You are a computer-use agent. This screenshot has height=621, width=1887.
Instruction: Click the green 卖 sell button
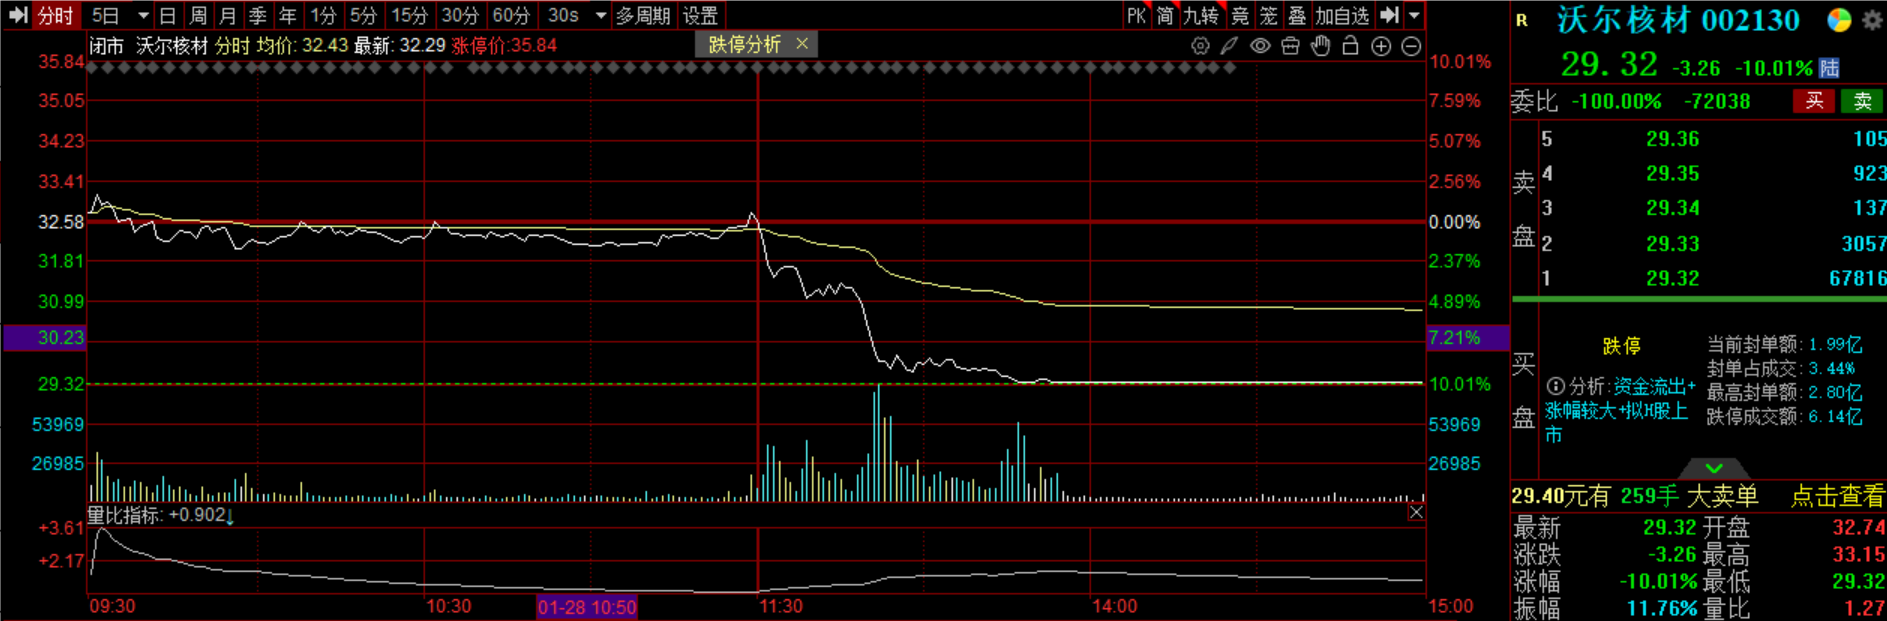pyautogui.click(x=1862, y=101)
